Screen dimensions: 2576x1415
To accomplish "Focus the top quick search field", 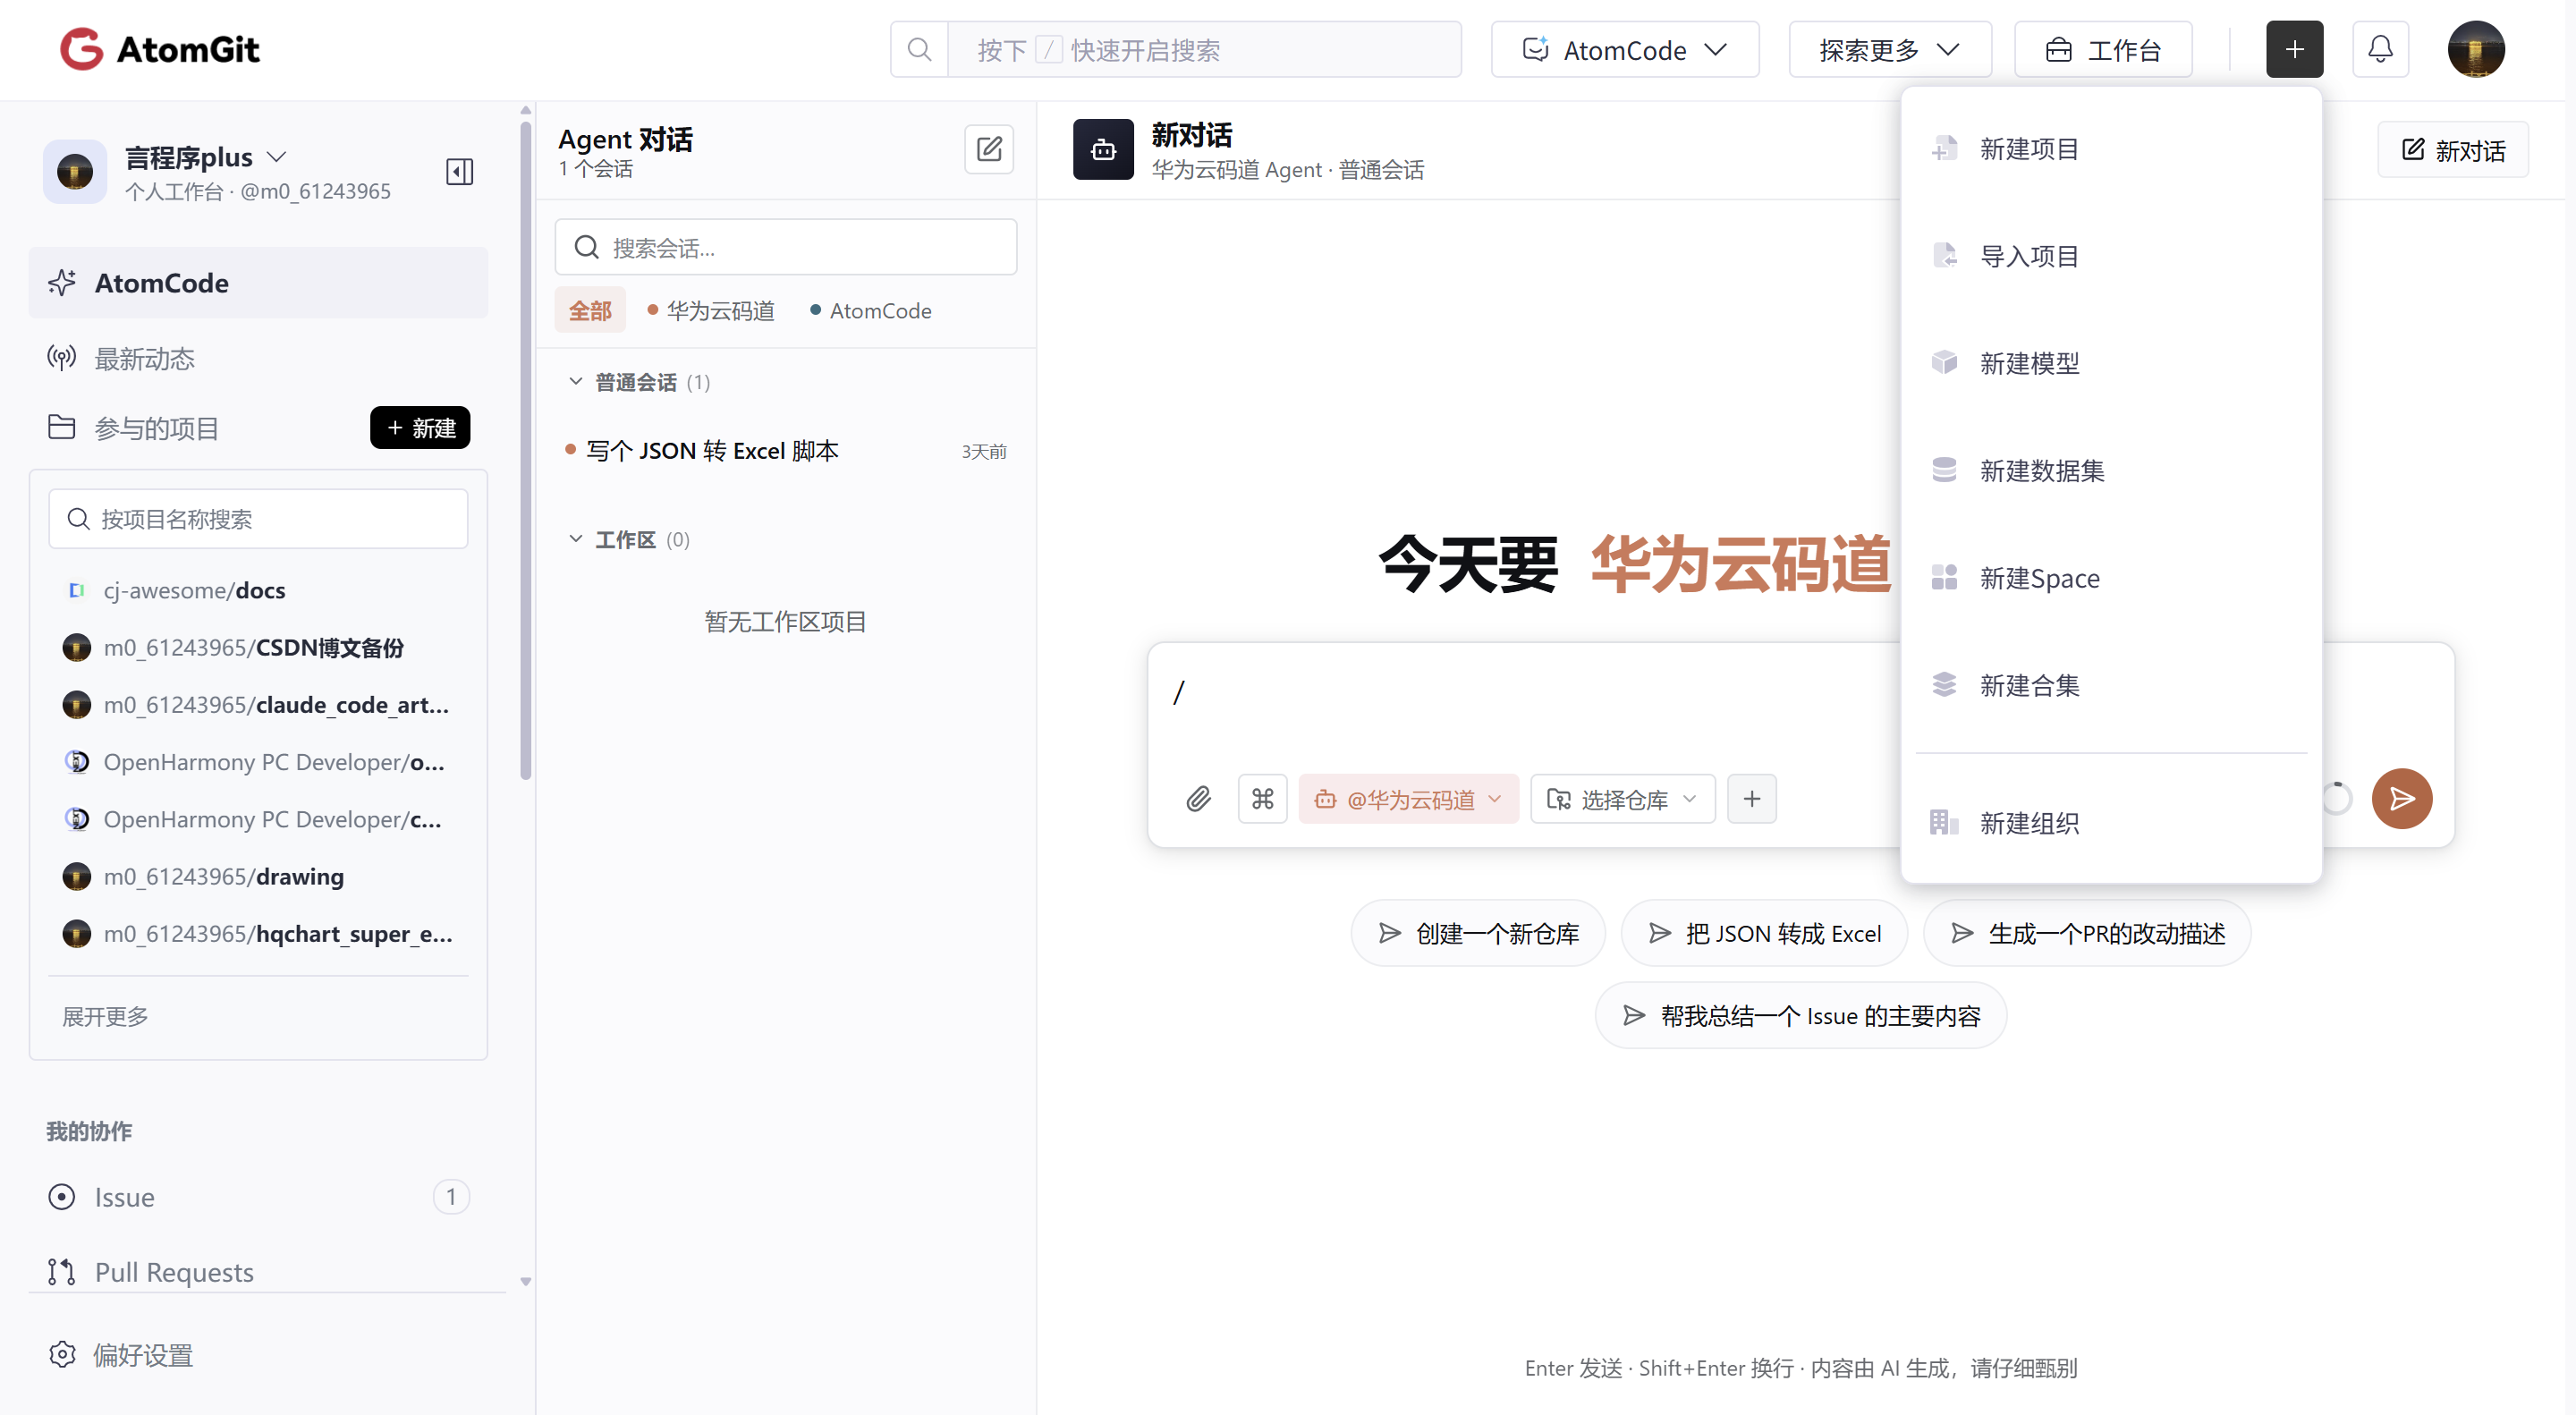I will [1204, 49].
